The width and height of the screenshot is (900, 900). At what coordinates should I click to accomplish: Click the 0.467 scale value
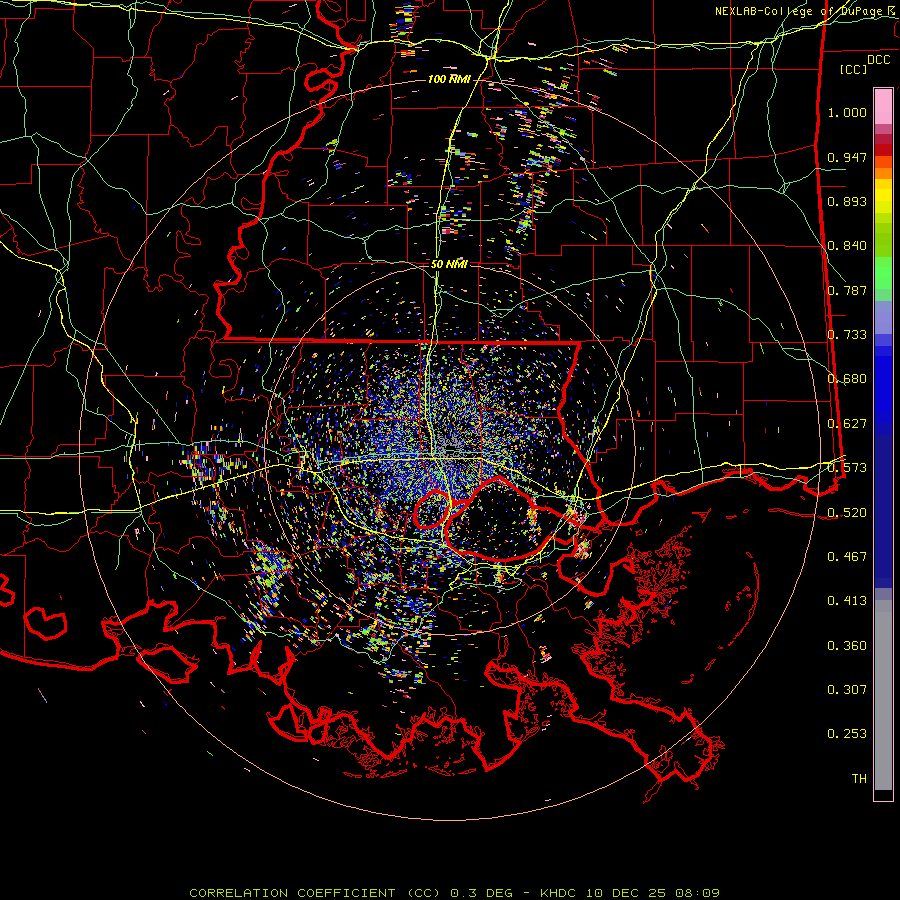point(847,557)
